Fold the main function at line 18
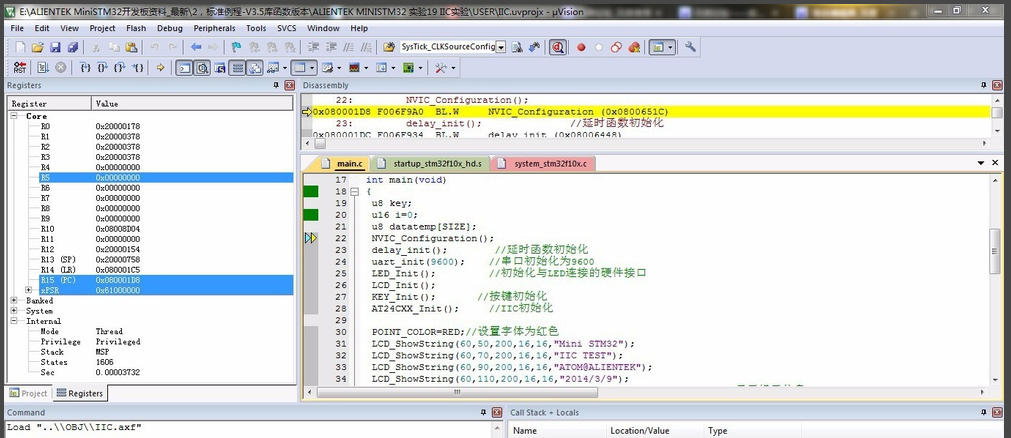The image size is (1011, 438). click(355, 192)
